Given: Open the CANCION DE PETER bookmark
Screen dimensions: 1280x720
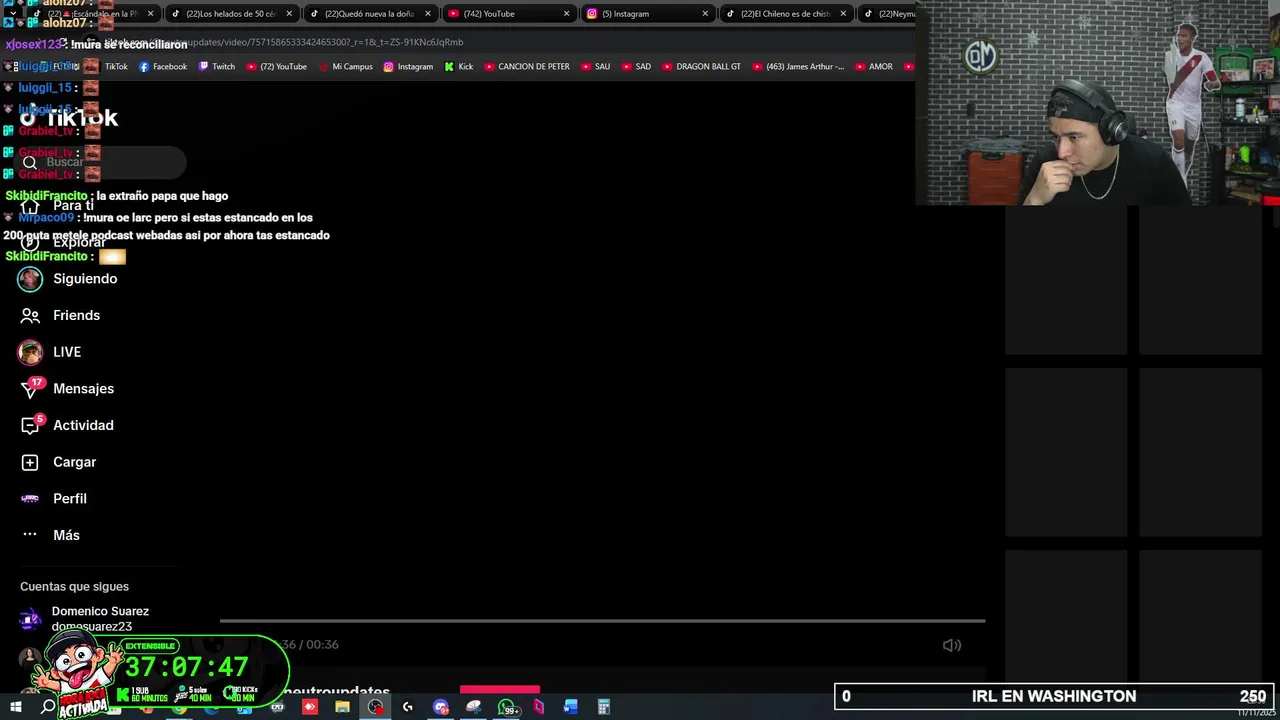Looking at the screenshot, I should (x=527, y=67).
